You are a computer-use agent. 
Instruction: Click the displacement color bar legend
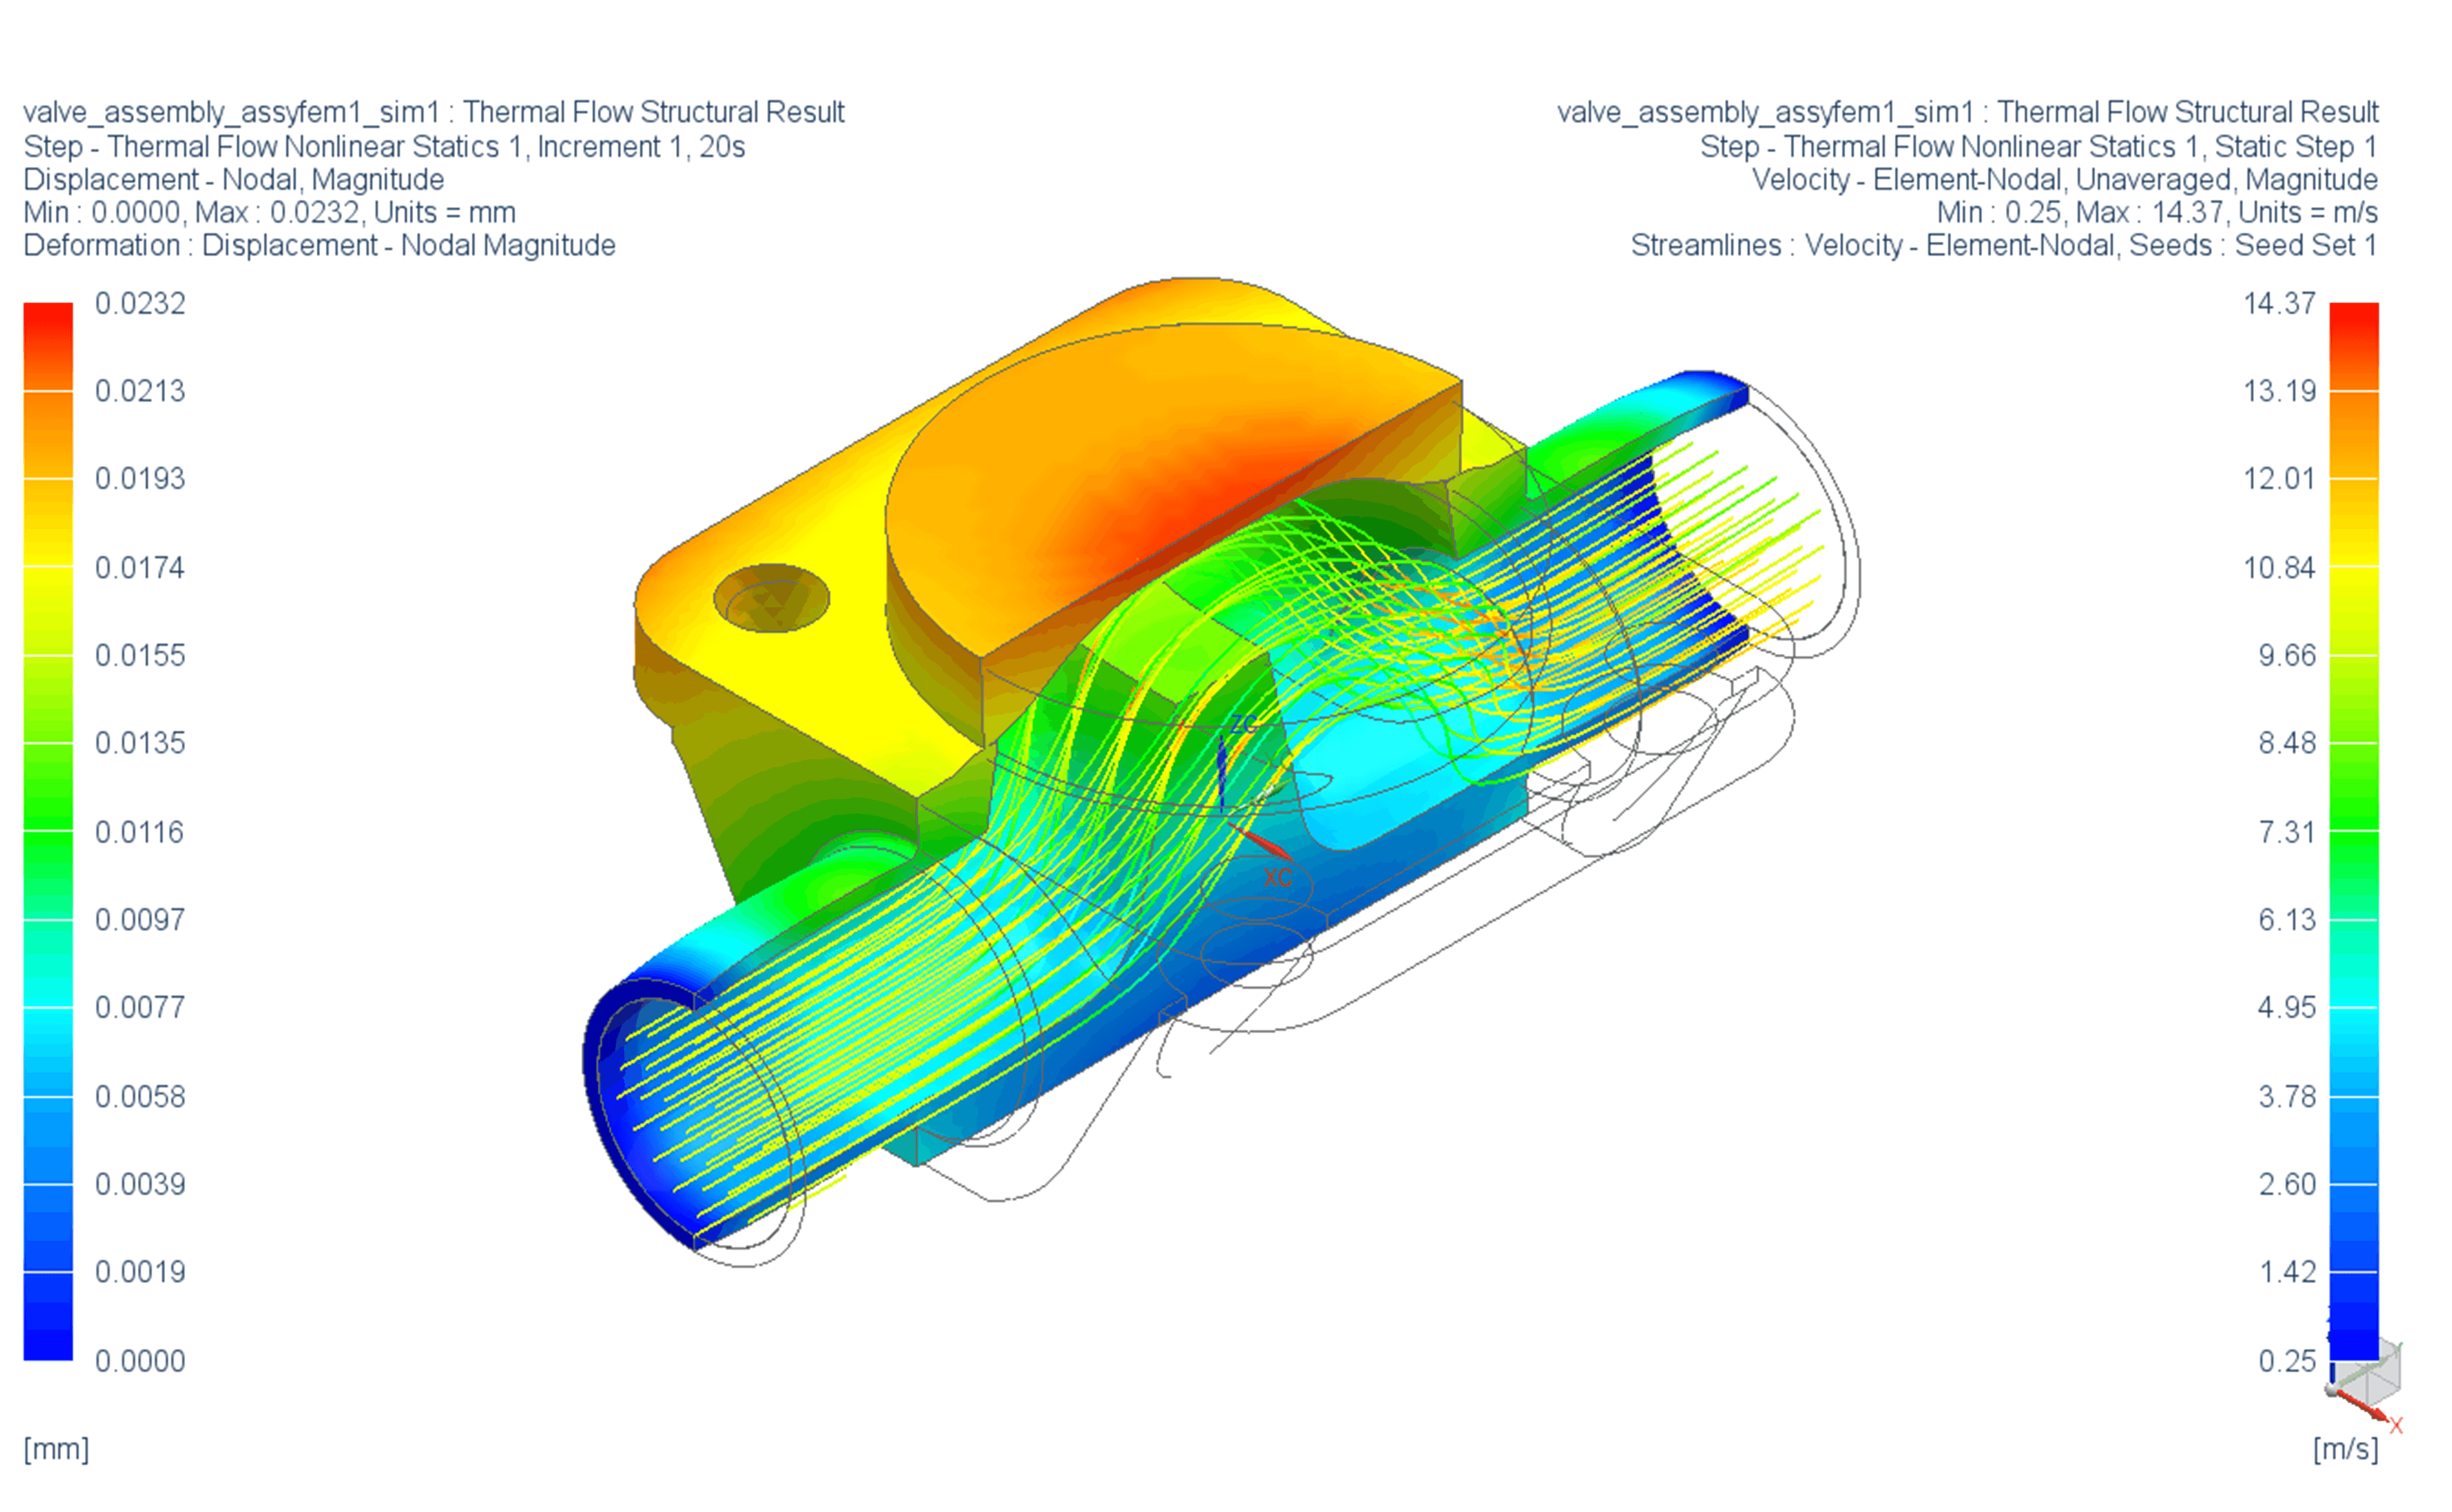pyautogui.click(x=48, y=831)
